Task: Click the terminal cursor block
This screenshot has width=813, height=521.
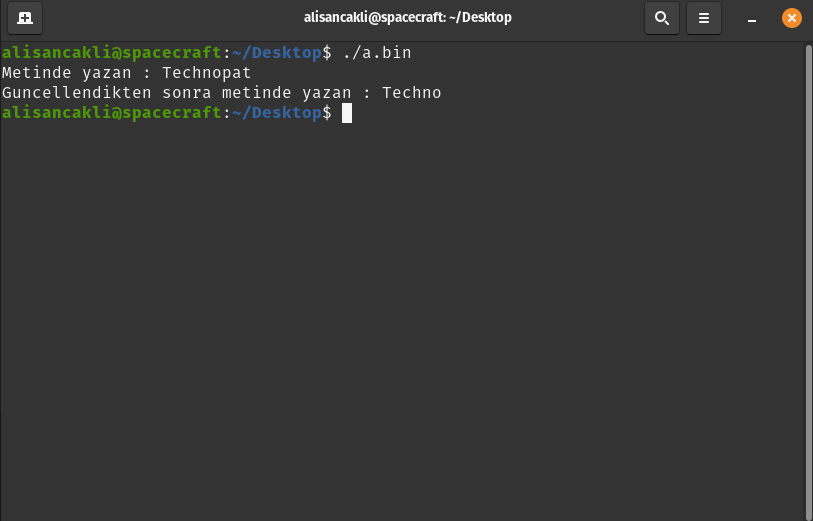Action: tap(347, 113)
